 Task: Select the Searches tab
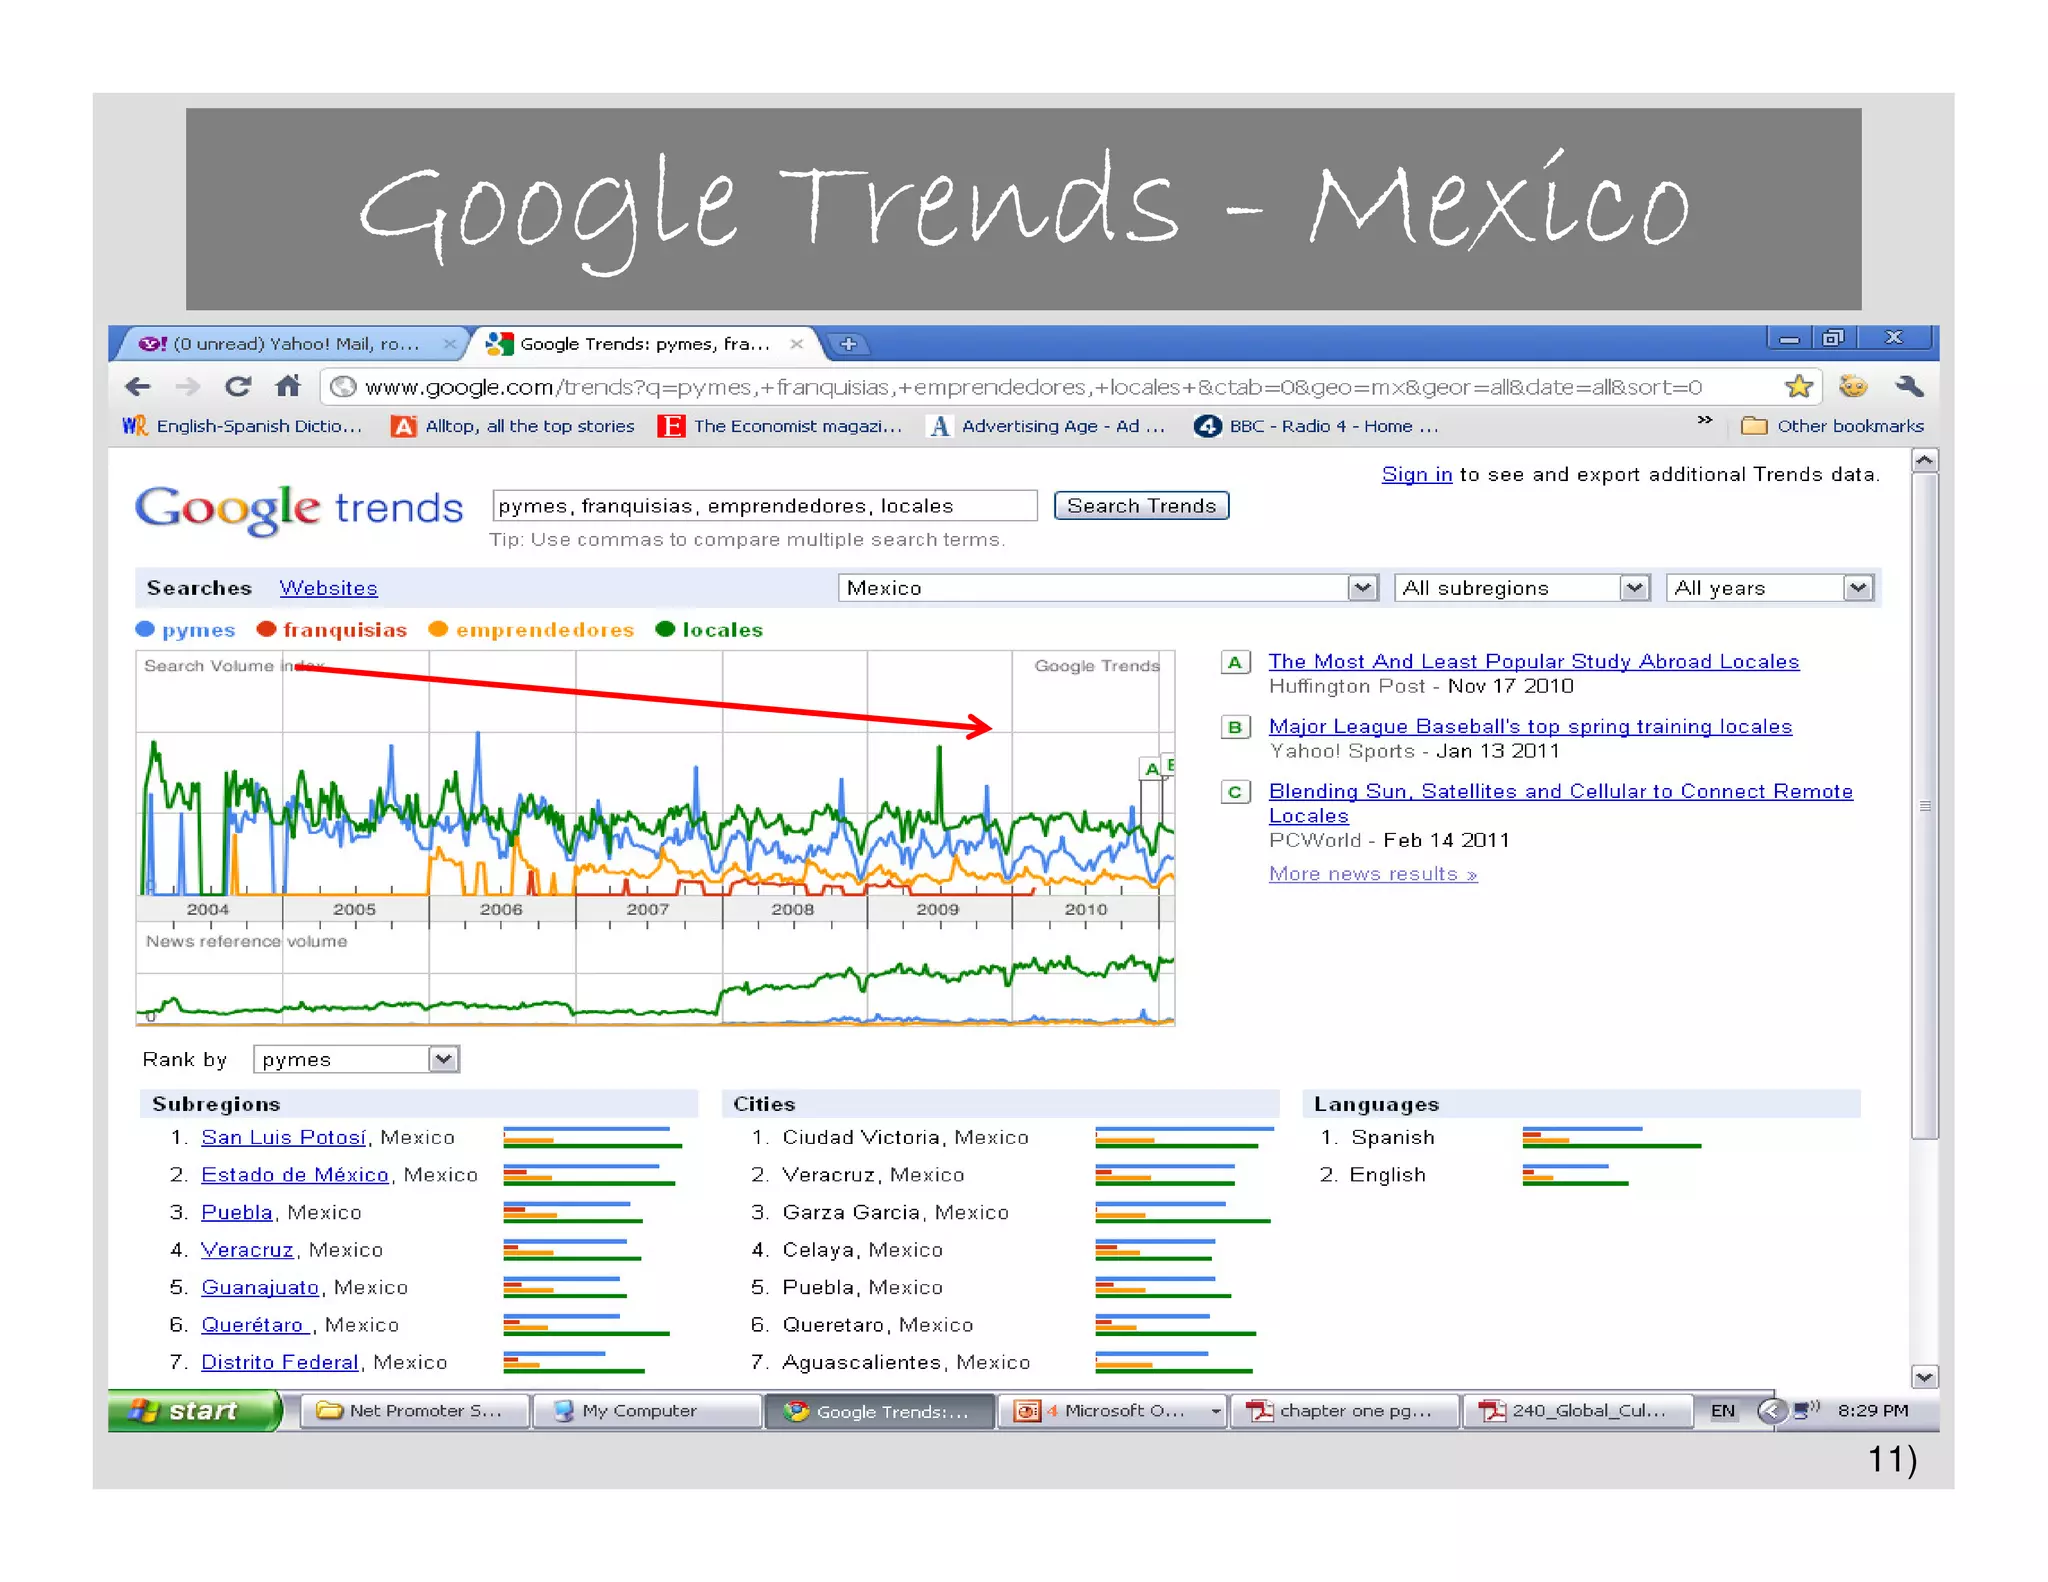point(199,588)
